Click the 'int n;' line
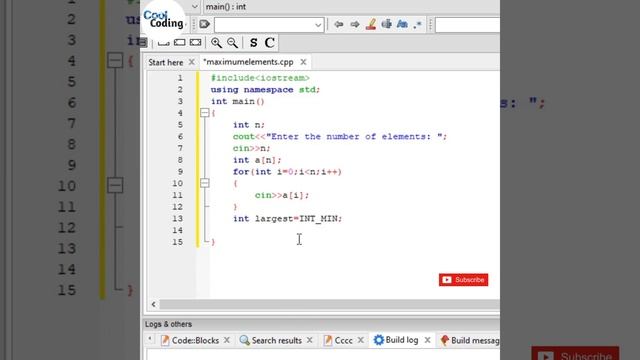640x360 pixels. point(249,125)
